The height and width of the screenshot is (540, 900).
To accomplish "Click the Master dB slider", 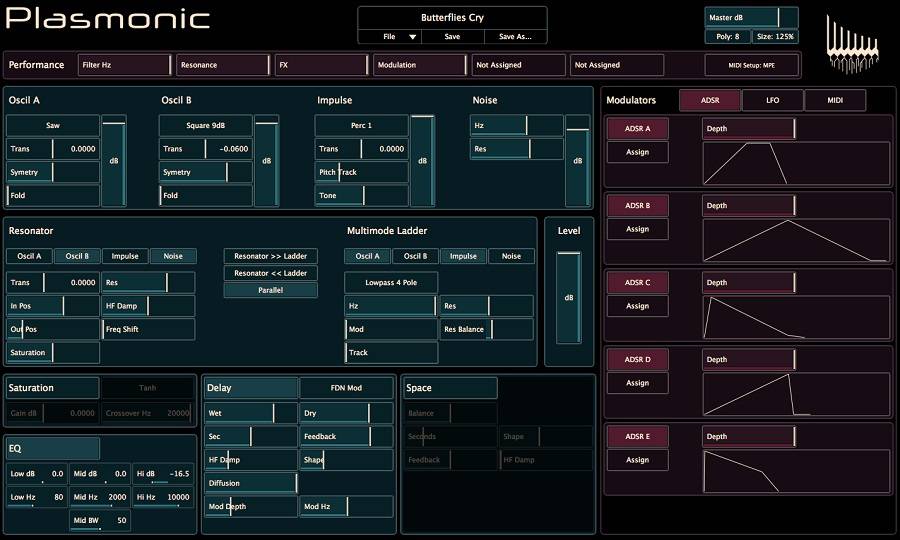I will coord(751,17).
